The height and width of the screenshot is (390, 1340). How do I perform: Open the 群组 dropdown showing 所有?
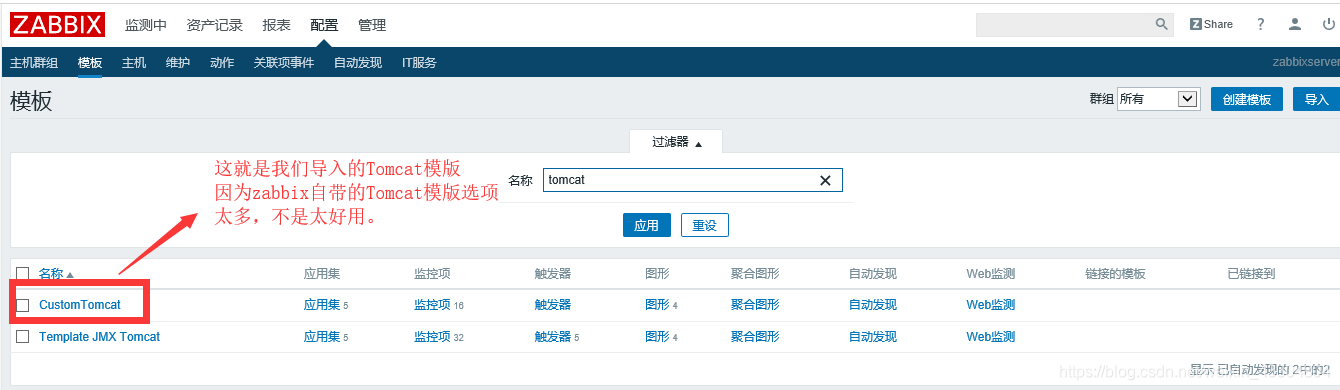(x=1158, y=99)
